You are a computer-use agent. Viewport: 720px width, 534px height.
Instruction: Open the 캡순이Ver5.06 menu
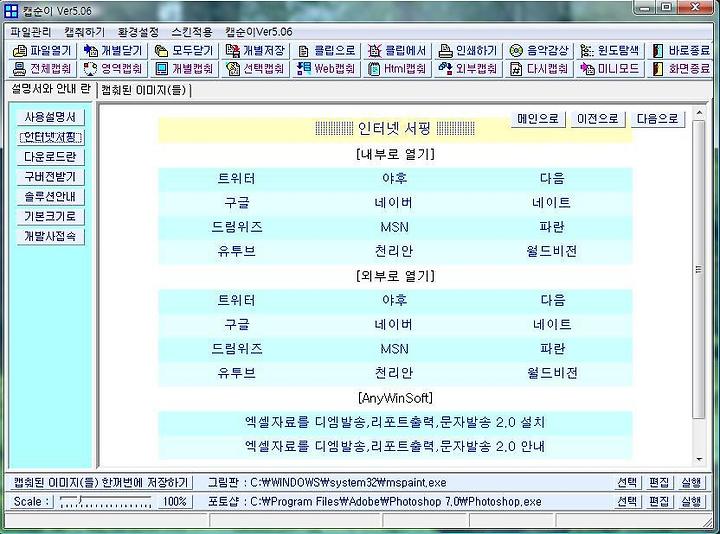coord(259,32)
